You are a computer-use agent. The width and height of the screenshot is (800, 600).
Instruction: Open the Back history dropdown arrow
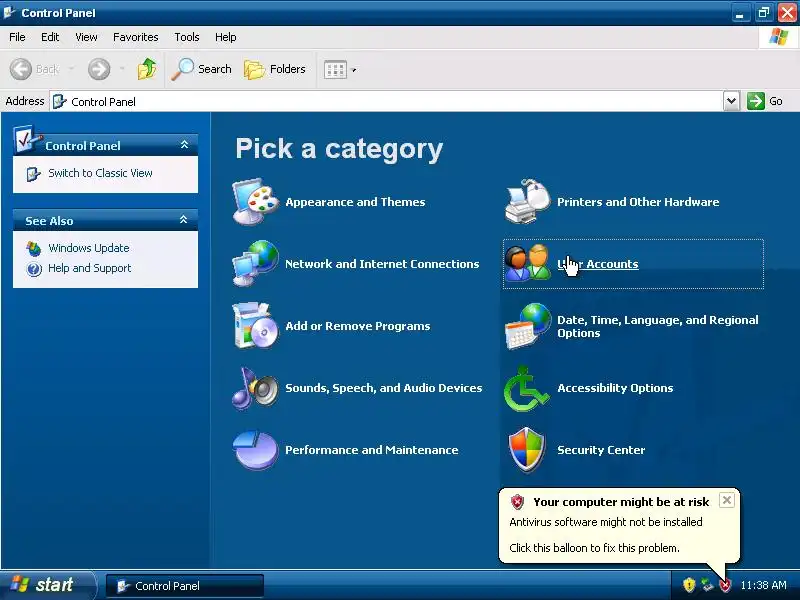71,69
